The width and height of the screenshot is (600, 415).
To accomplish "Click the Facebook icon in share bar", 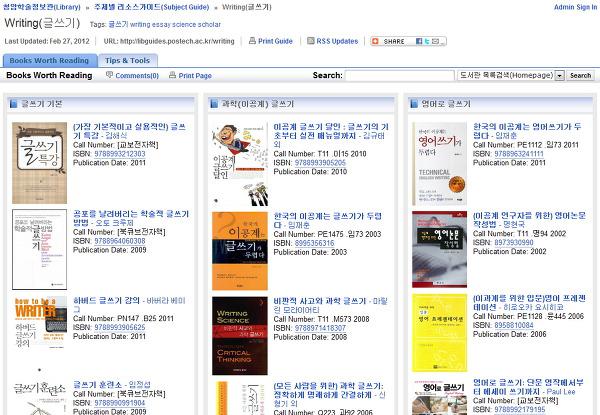I will [x=419, y=41].
